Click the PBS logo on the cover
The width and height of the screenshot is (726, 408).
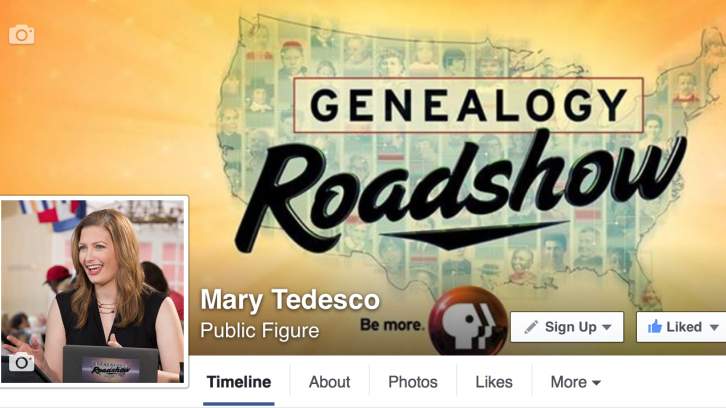(468, 321)
